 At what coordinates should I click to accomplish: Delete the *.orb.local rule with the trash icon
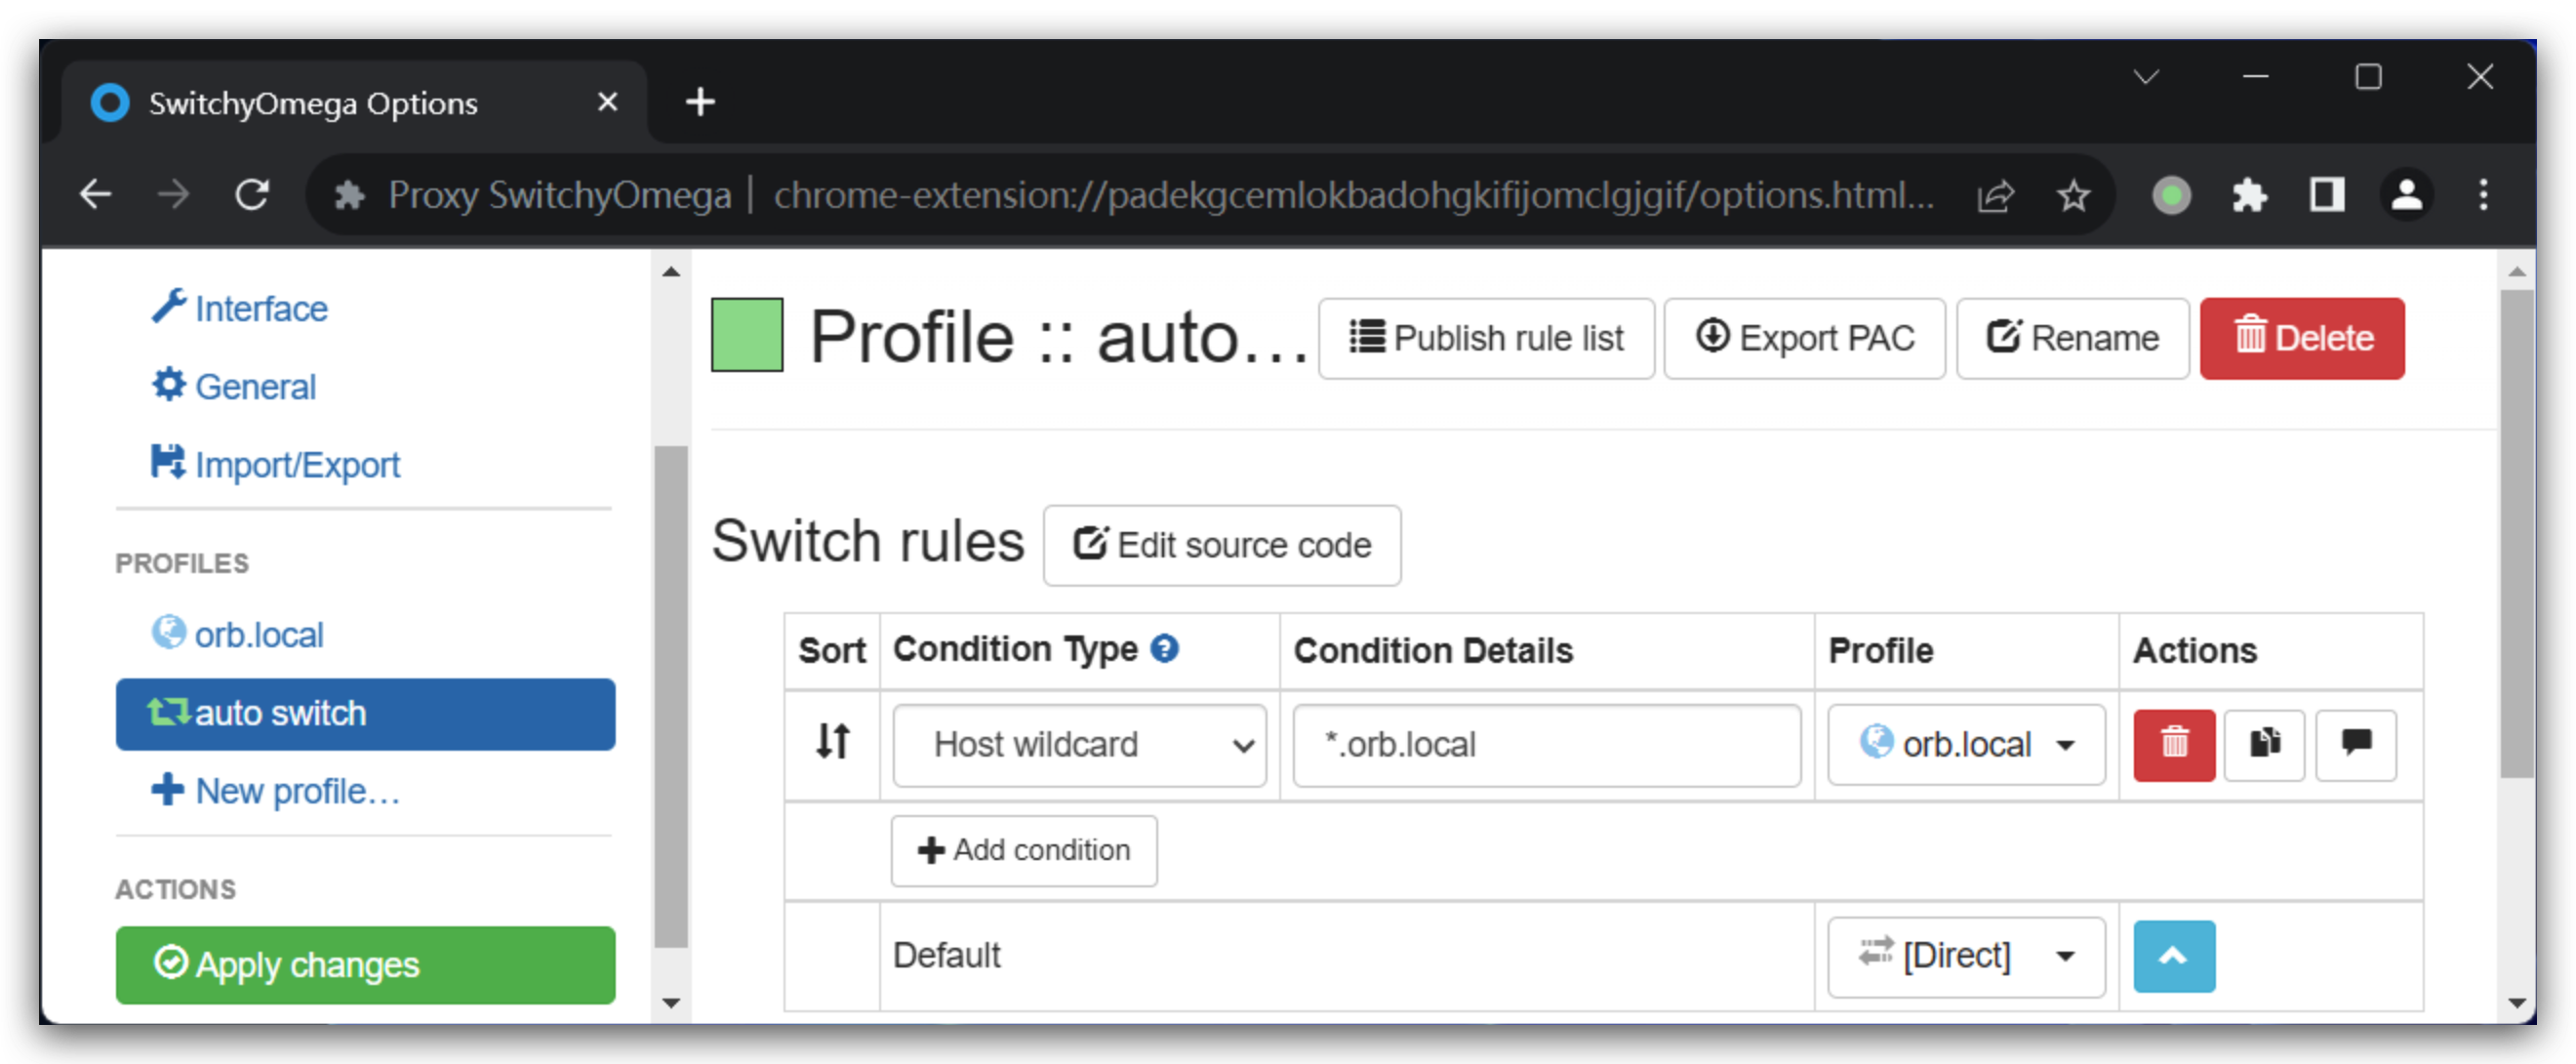[x=2173, y=744]
